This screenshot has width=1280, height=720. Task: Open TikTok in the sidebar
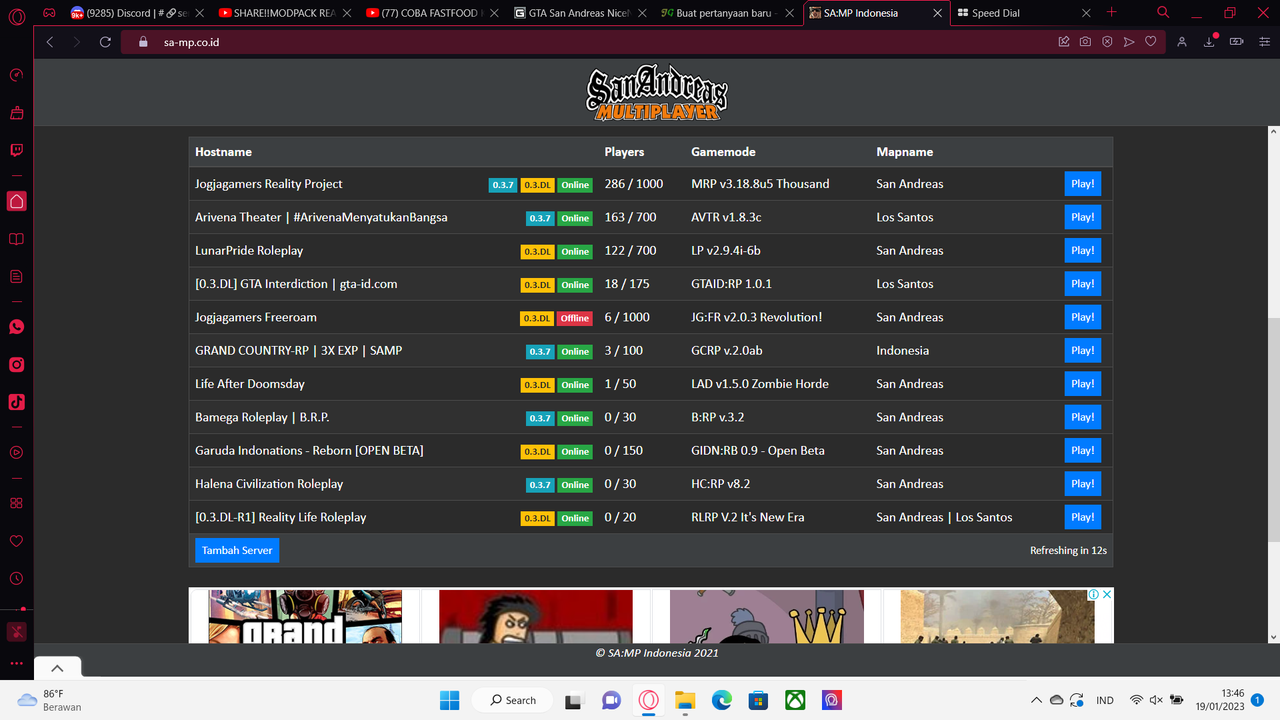pos(16,402)
